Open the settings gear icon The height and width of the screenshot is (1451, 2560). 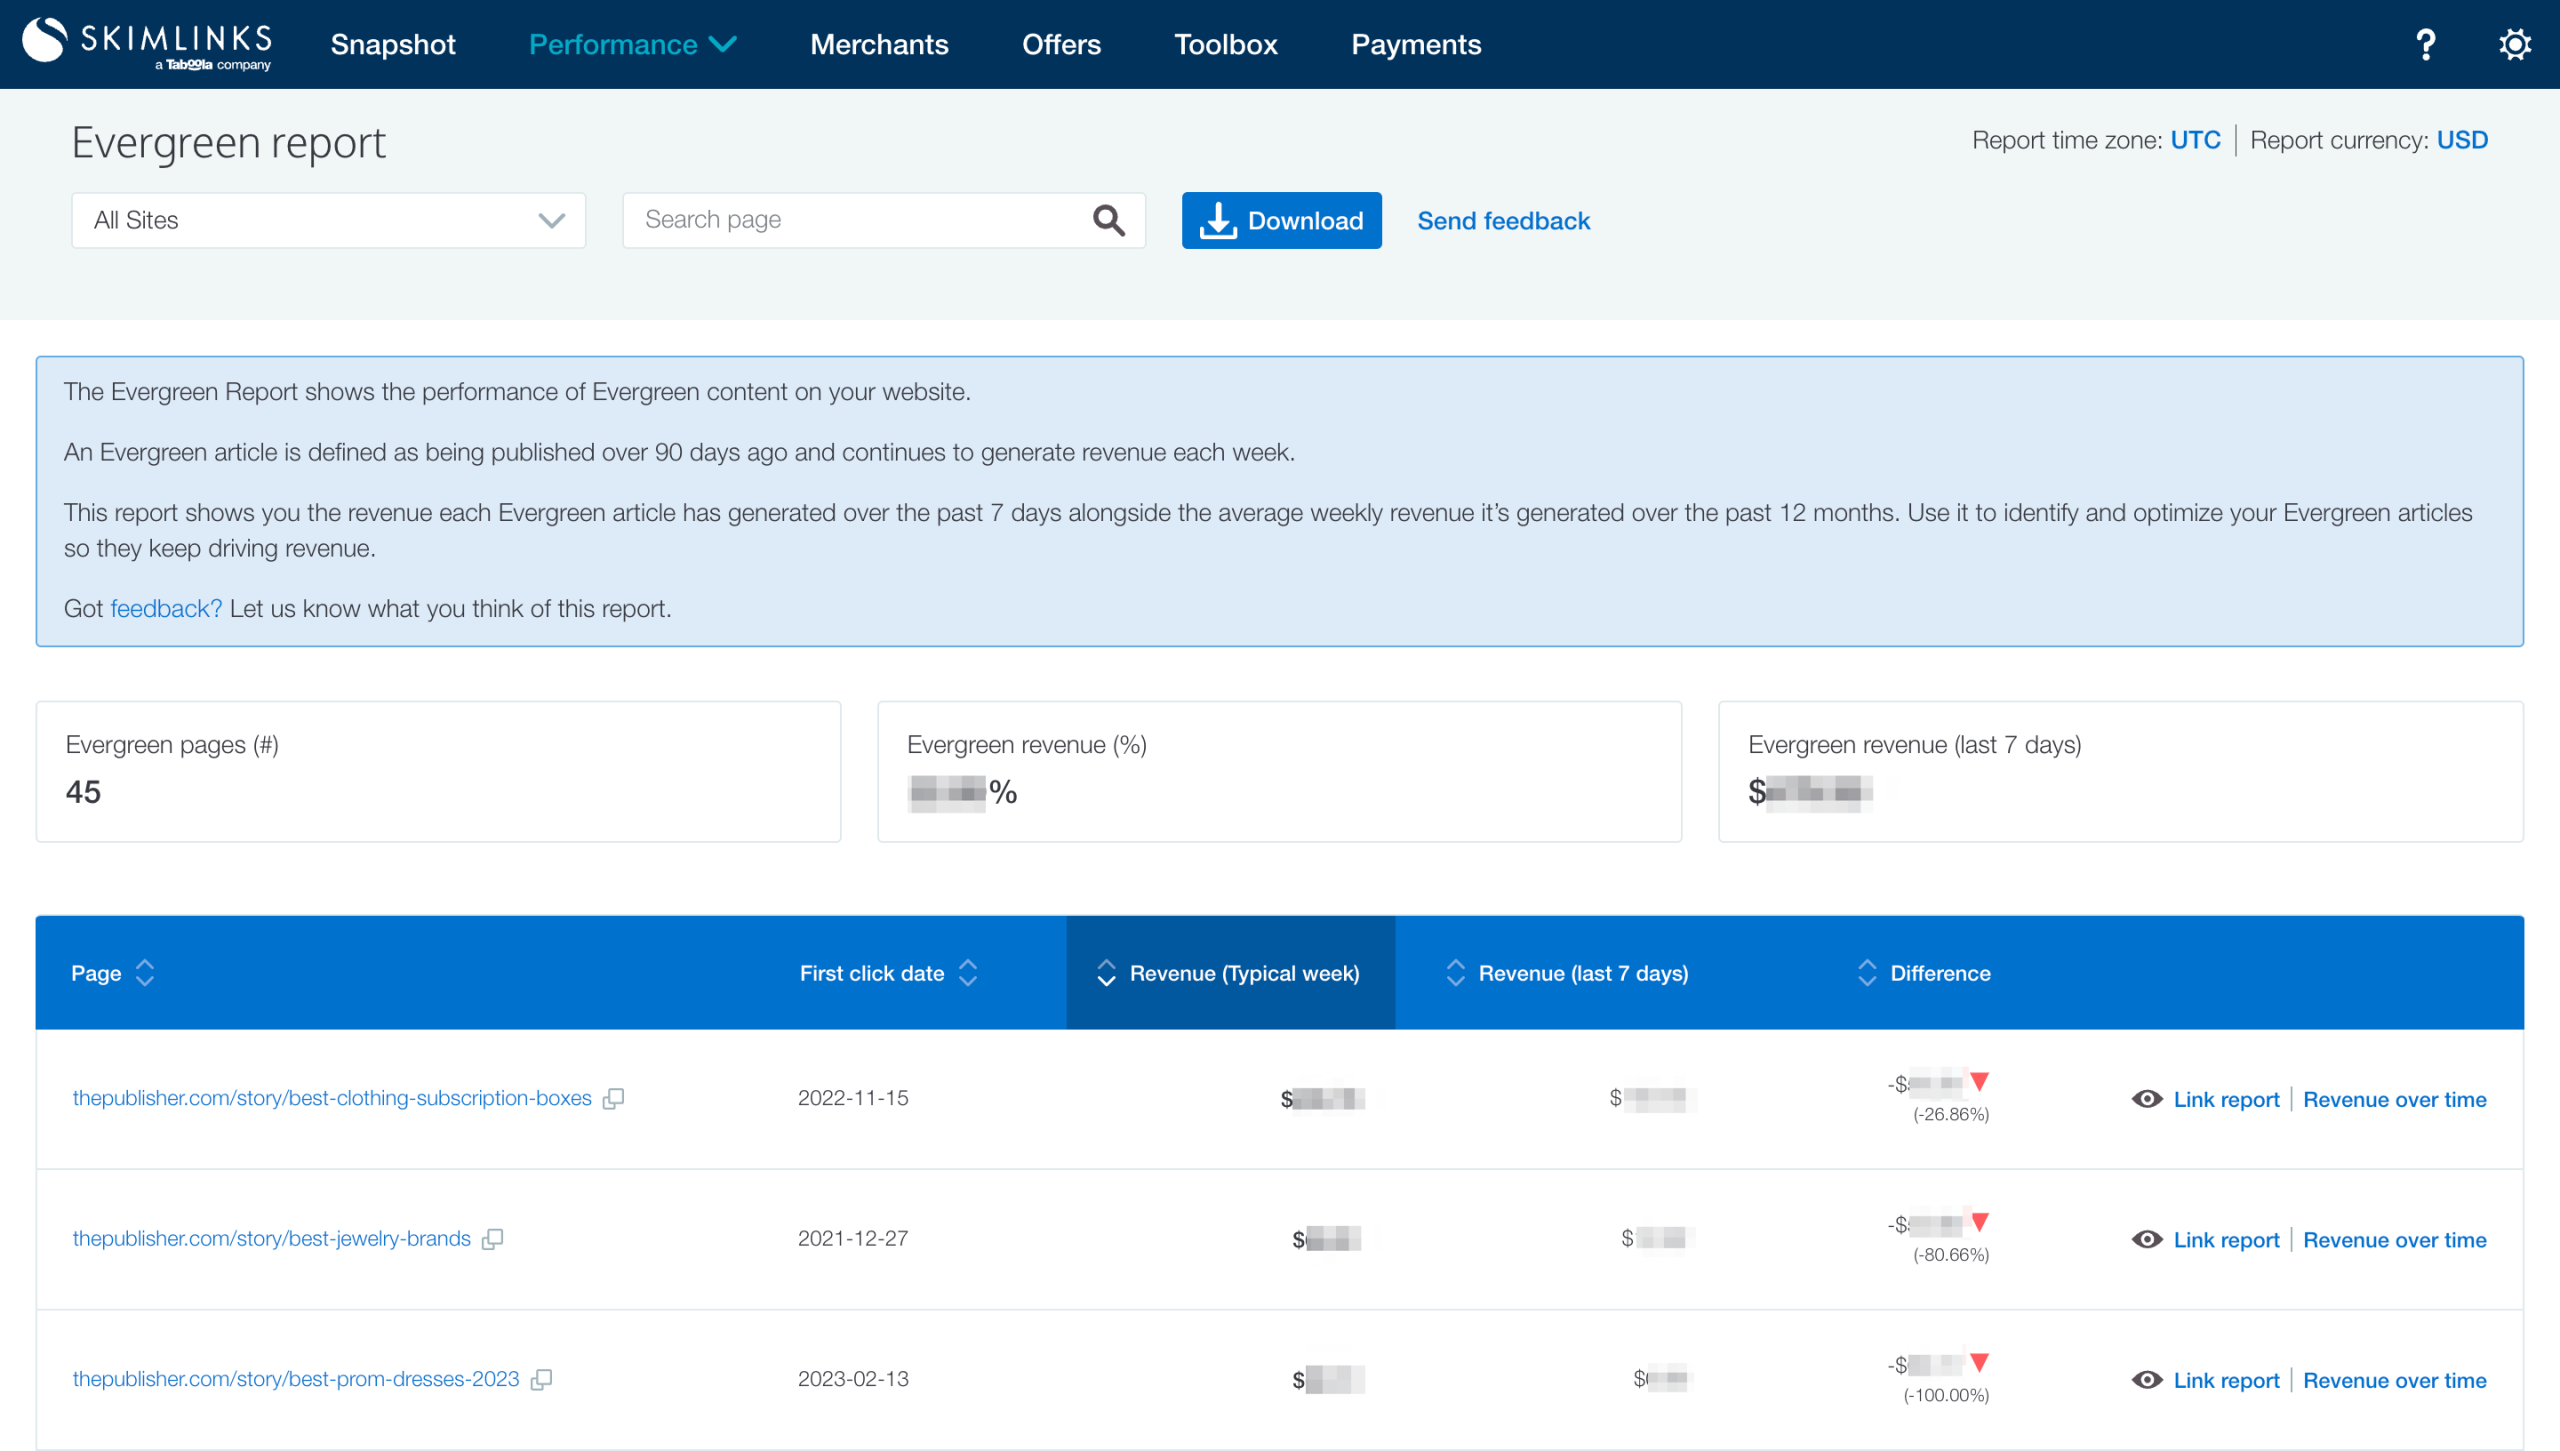click(2514, 45)
